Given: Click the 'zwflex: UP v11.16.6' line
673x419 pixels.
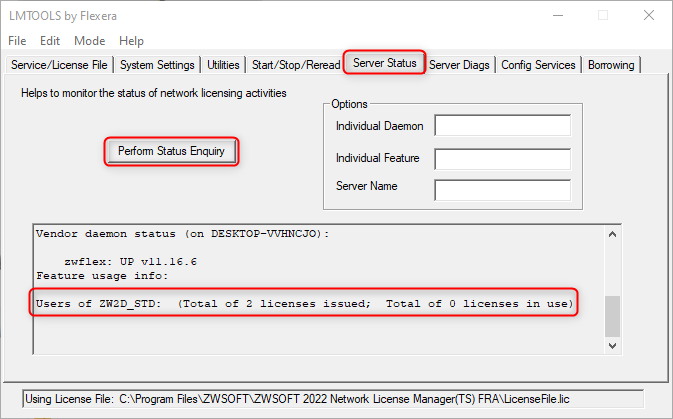Looking at the screenshot, I should (x=130, y=261).
